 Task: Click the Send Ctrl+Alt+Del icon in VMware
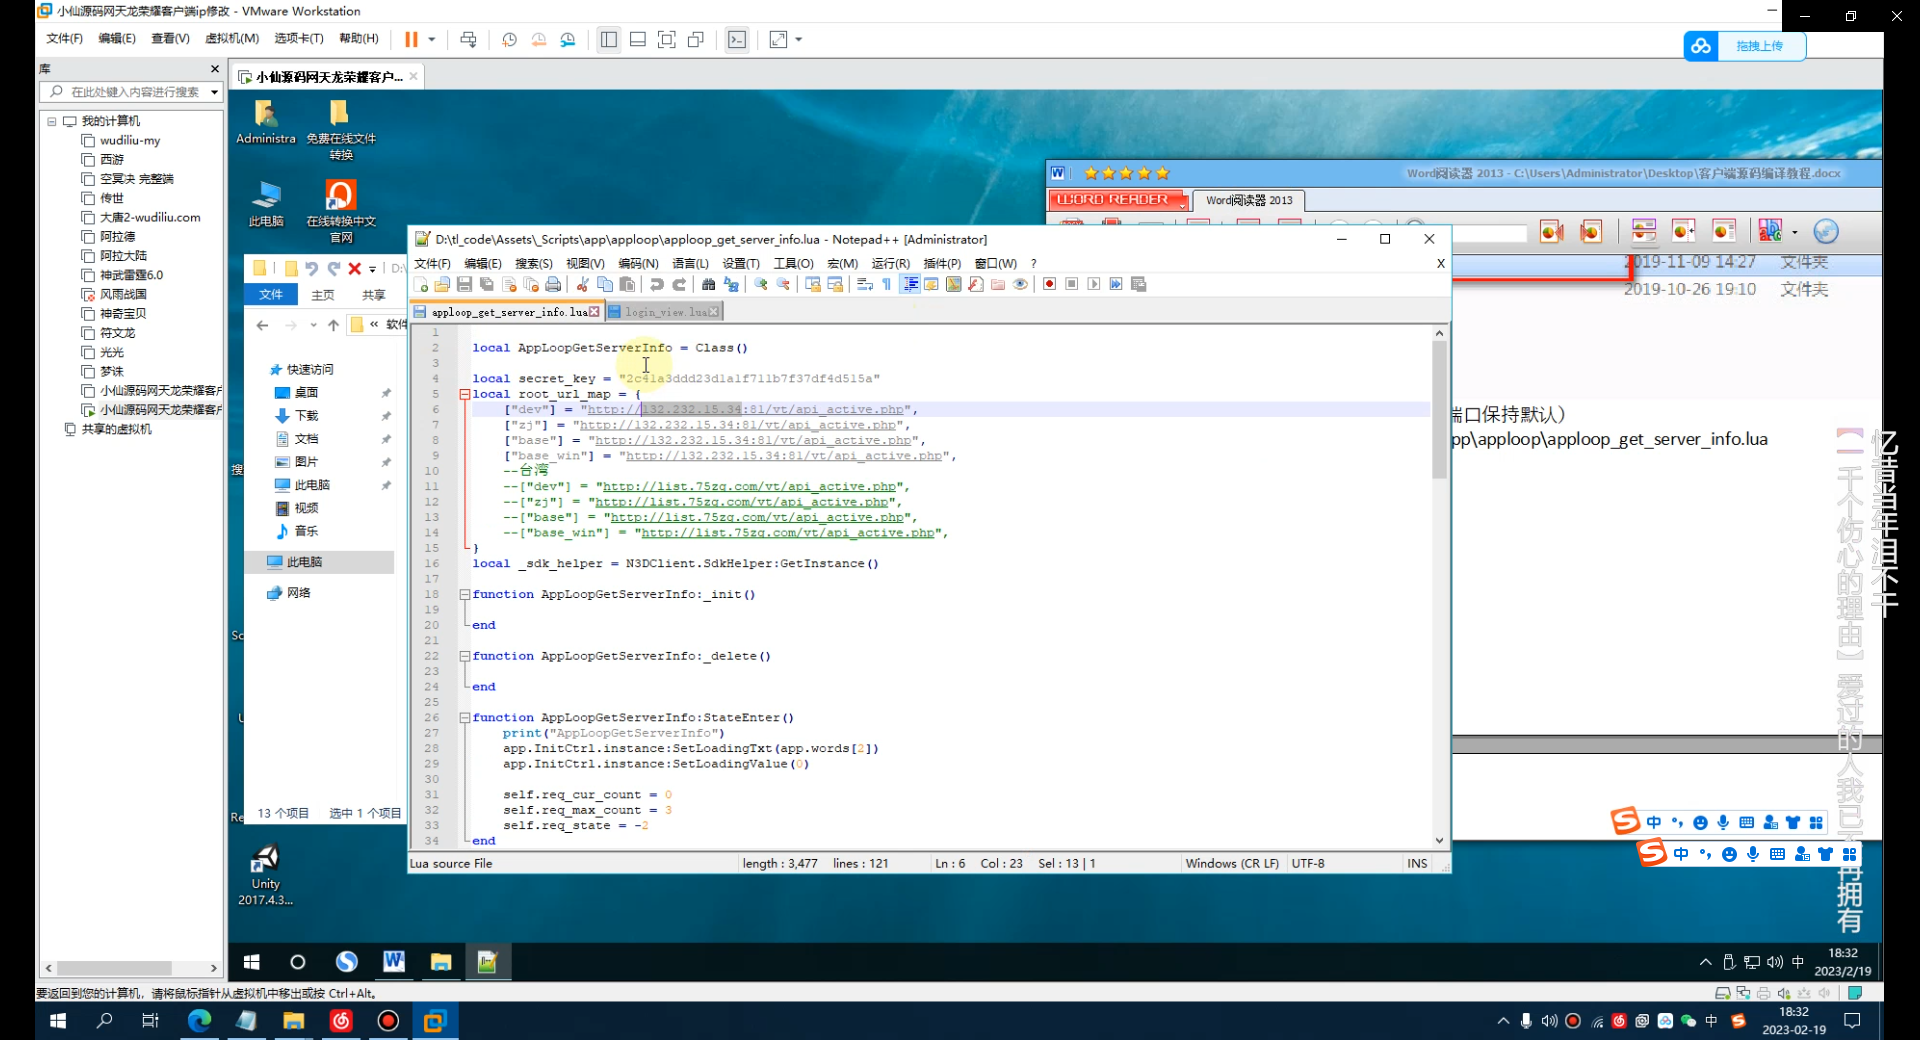coord(468,39)
